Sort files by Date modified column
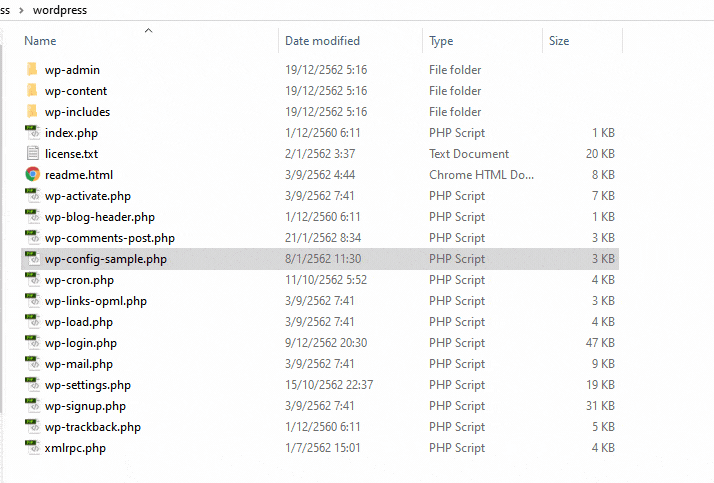Screen dimensions: 714x483 (322, 41)
